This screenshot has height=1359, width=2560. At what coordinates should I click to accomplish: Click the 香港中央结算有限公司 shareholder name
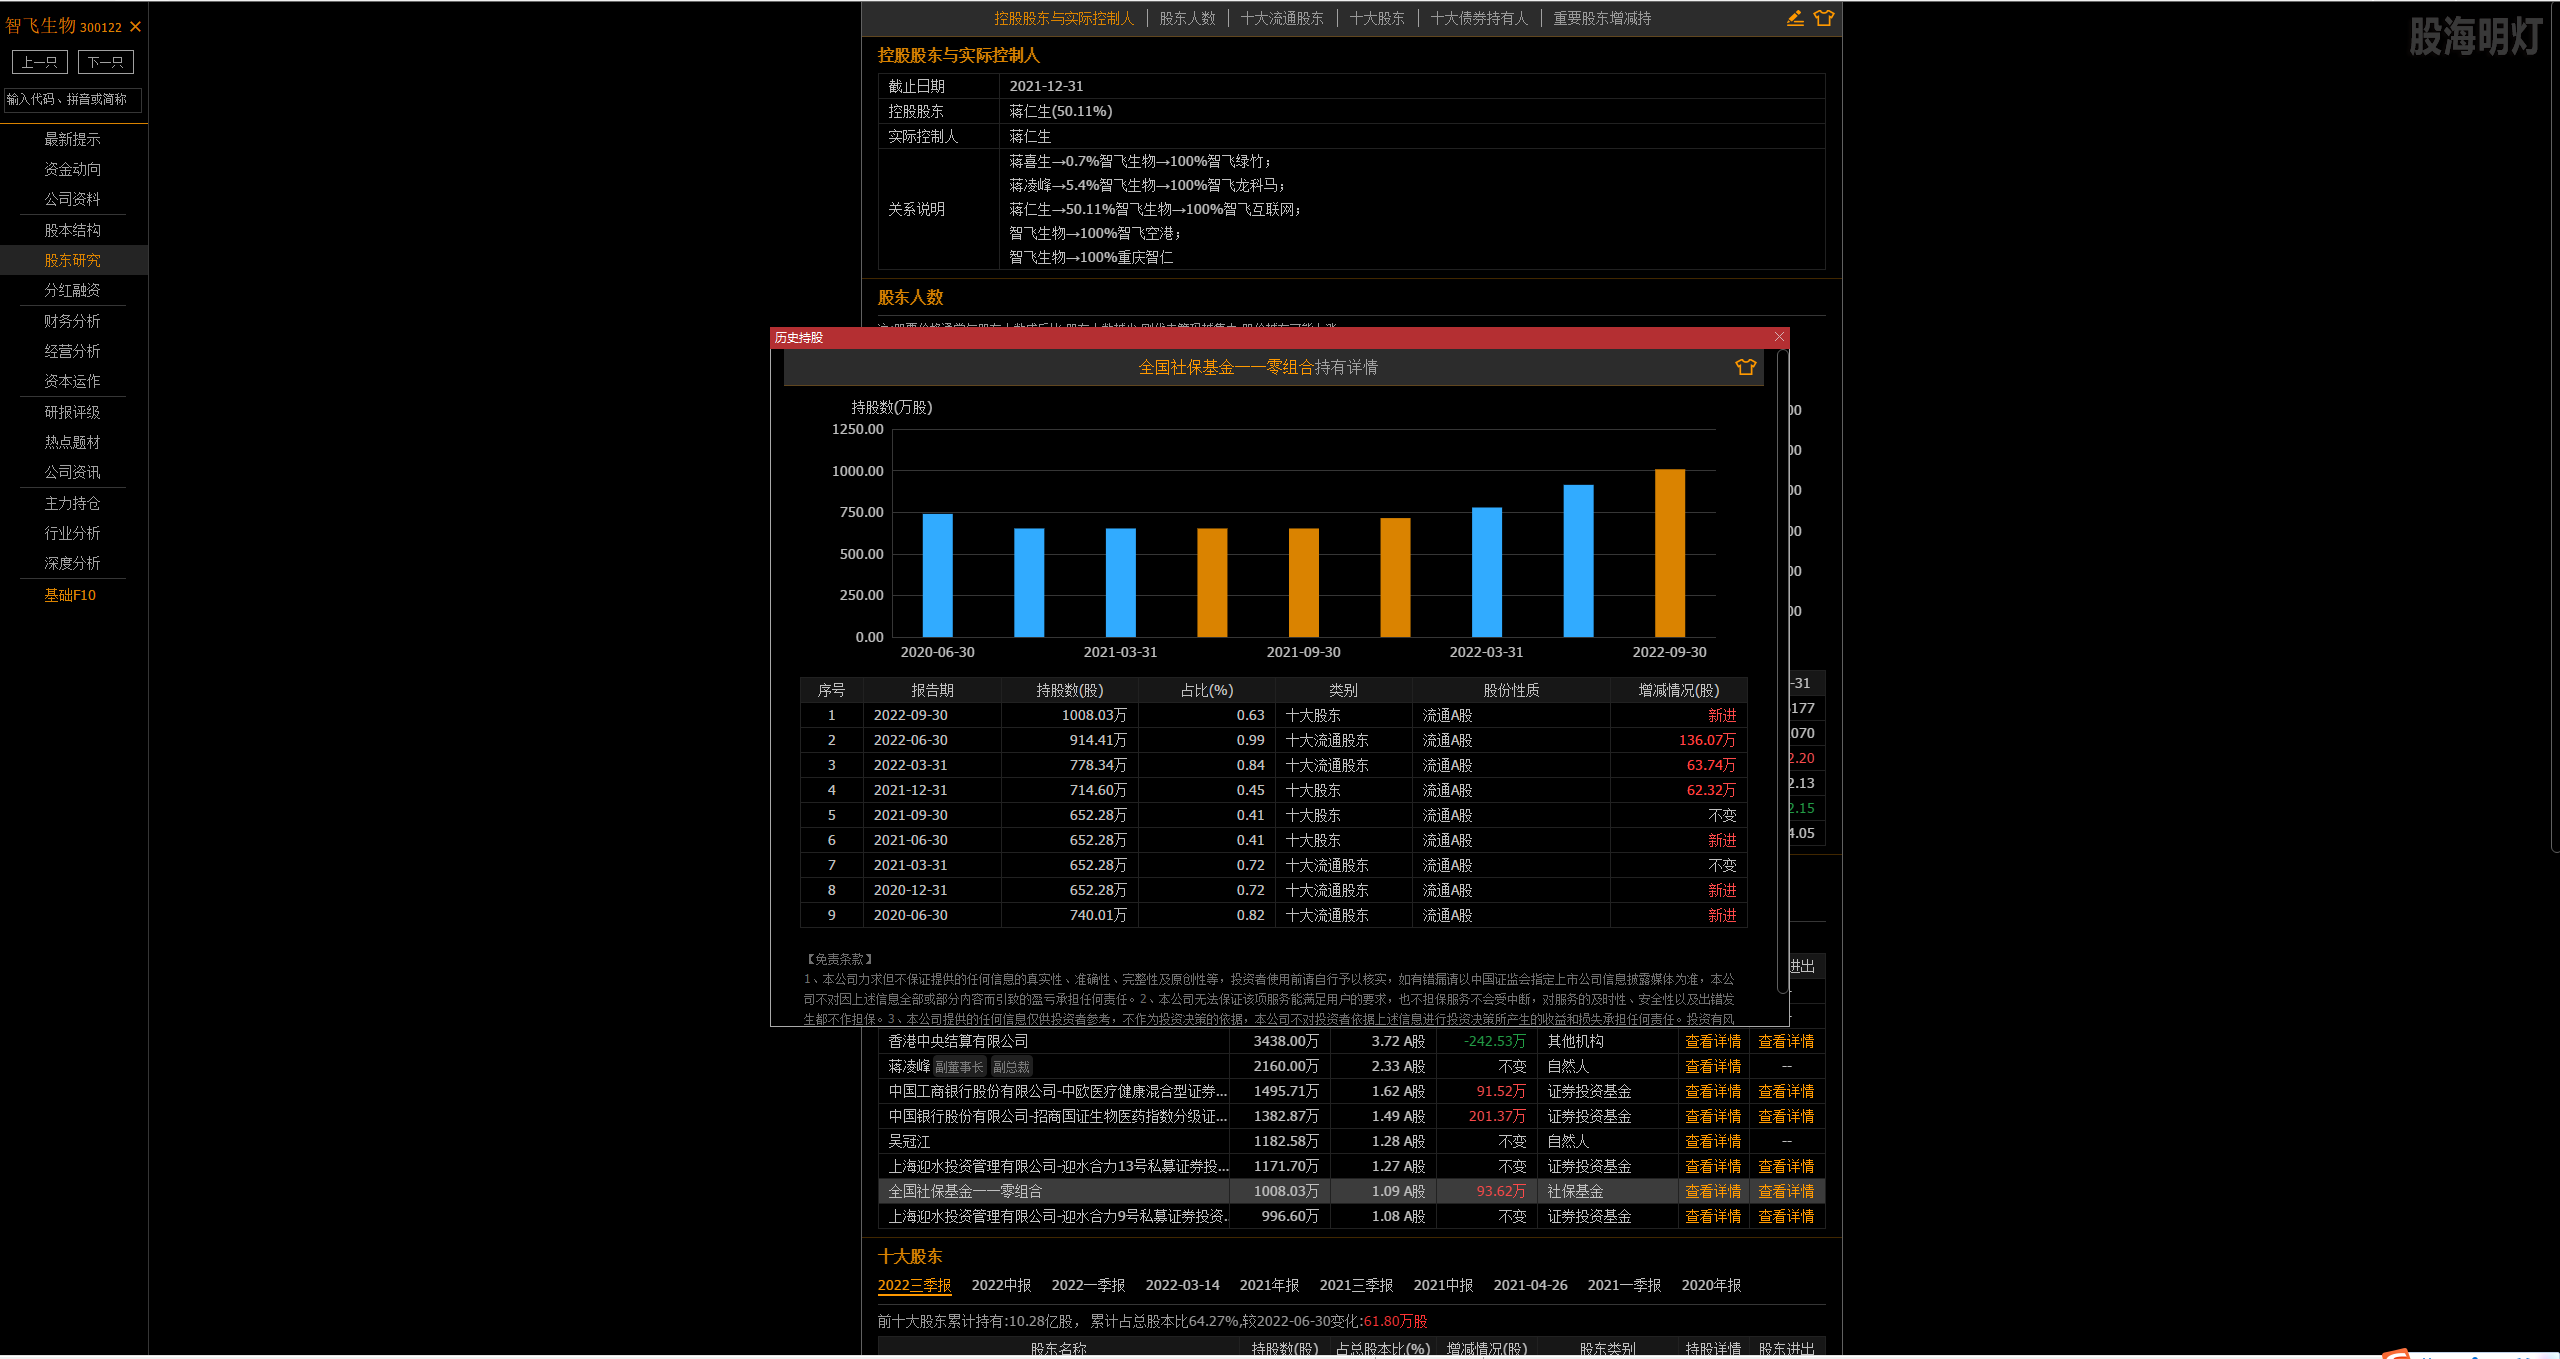click(x=958, y=1041)
